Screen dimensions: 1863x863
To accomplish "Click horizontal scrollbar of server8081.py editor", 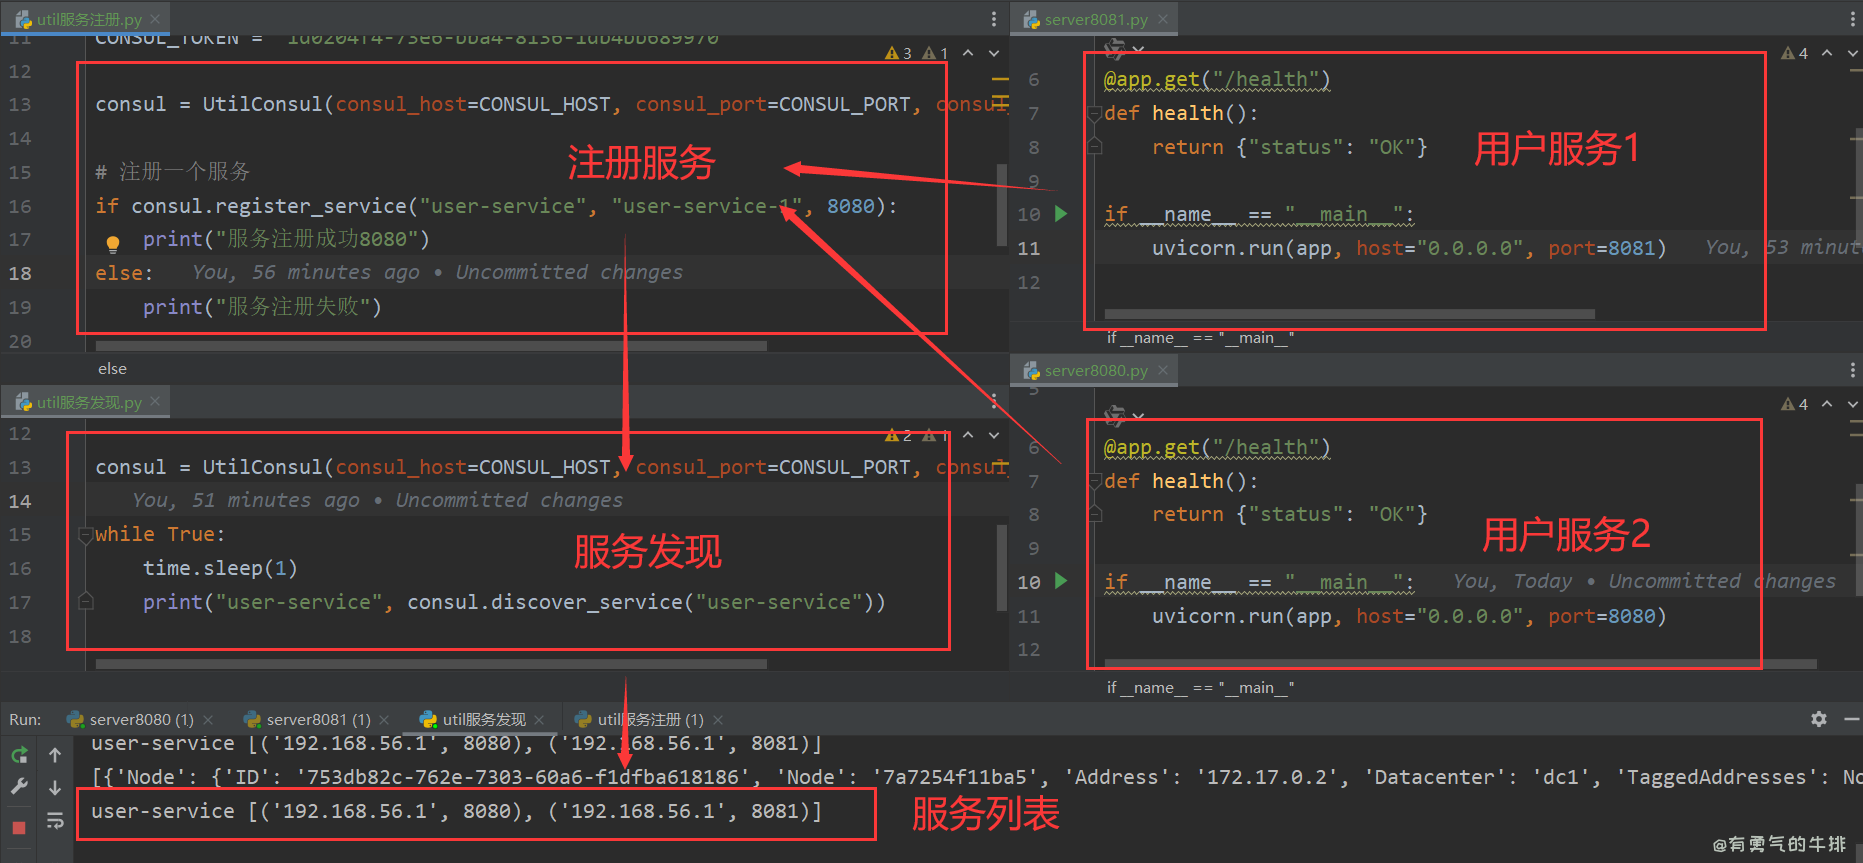I will tap(1349, 314).
